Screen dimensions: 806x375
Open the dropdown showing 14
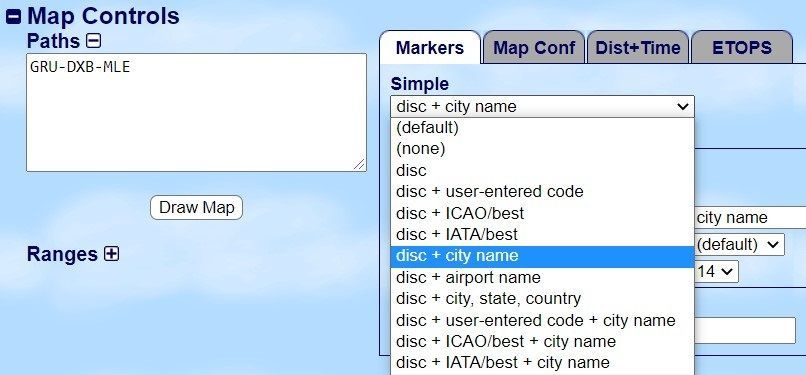[x=717, y=272]
